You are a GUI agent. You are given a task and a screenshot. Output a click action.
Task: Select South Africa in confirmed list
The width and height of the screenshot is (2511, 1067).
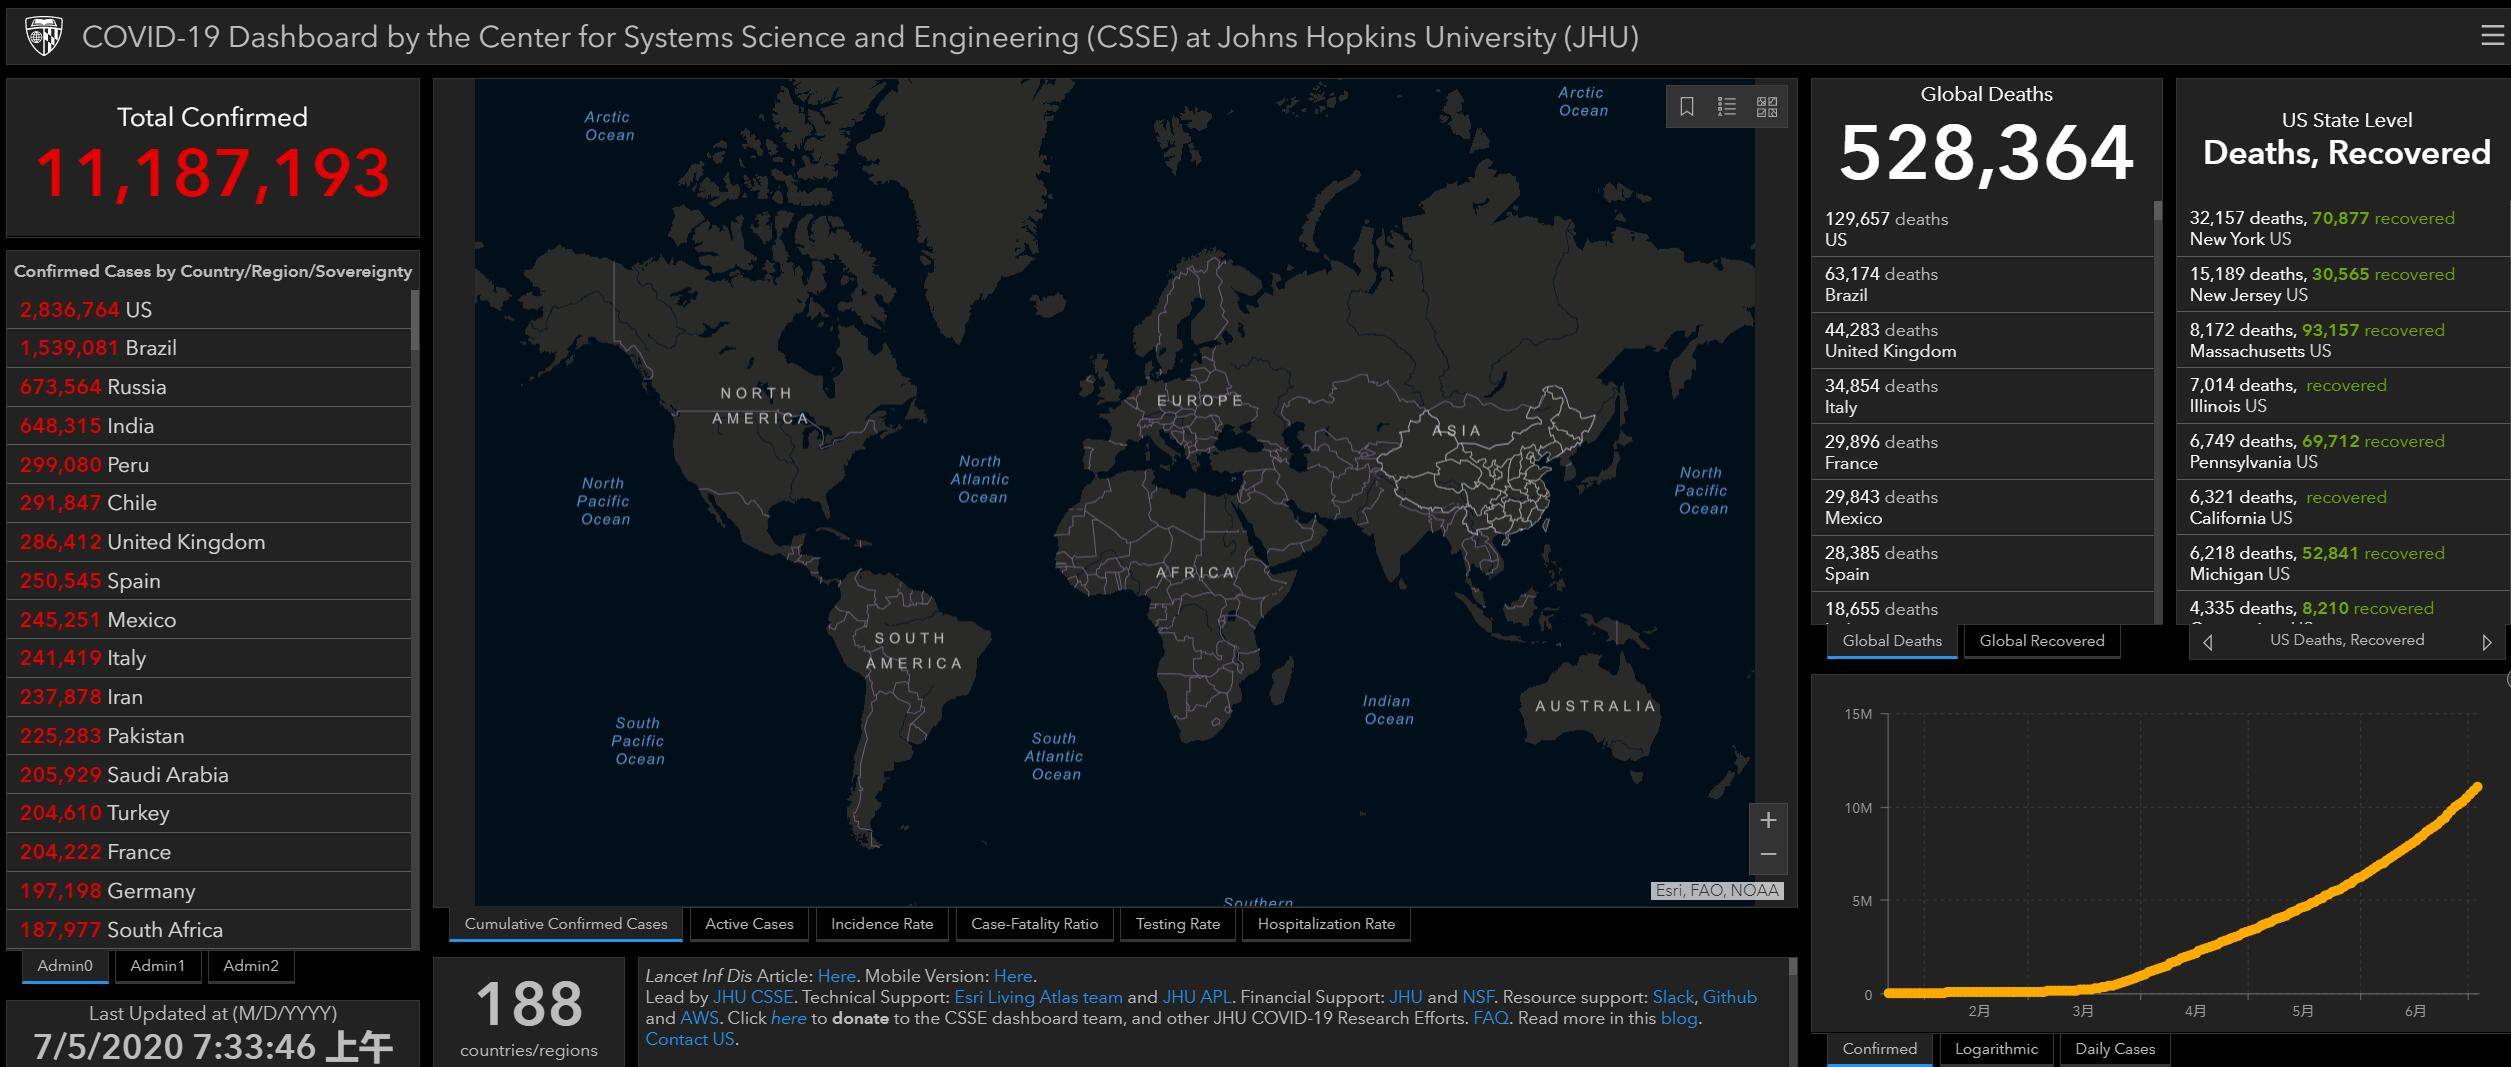209,930
